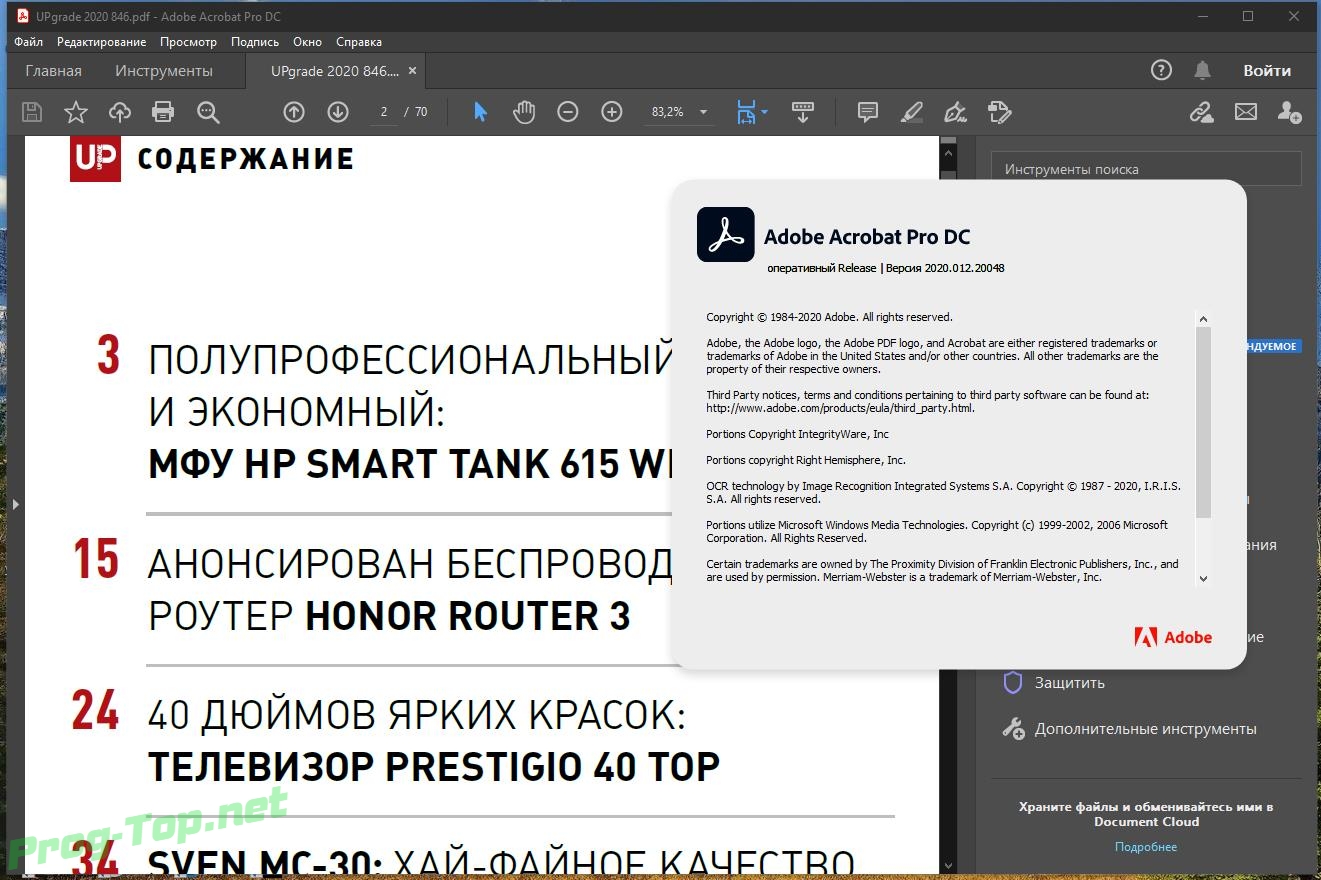Expand left navigation pane arrow
The width and height of the screenshot is (1321, 880).
[x=15, y=505]
